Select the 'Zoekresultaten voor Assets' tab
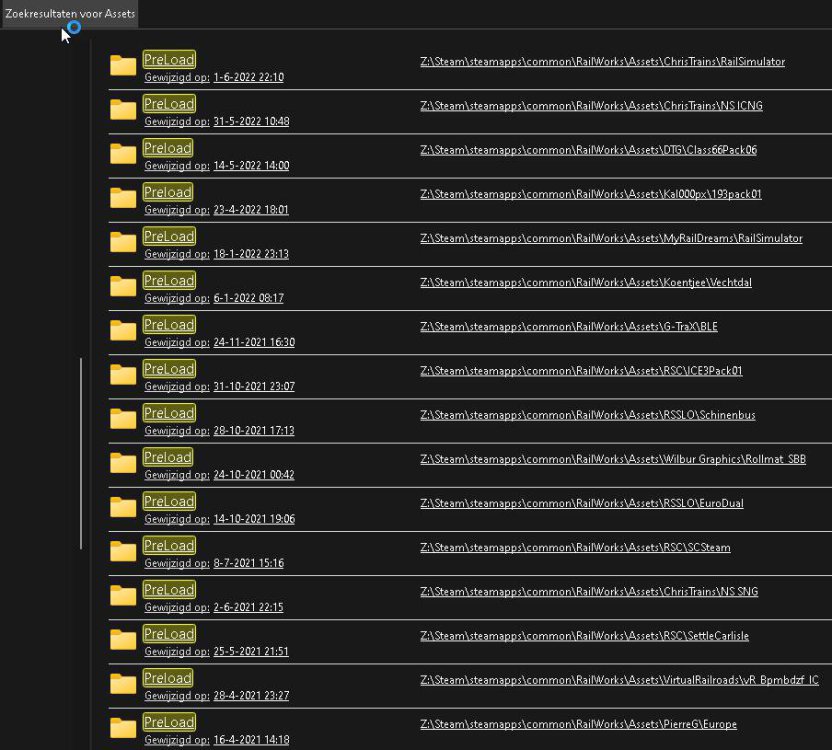Screen dimensions: 832x750 click(70, 14)
